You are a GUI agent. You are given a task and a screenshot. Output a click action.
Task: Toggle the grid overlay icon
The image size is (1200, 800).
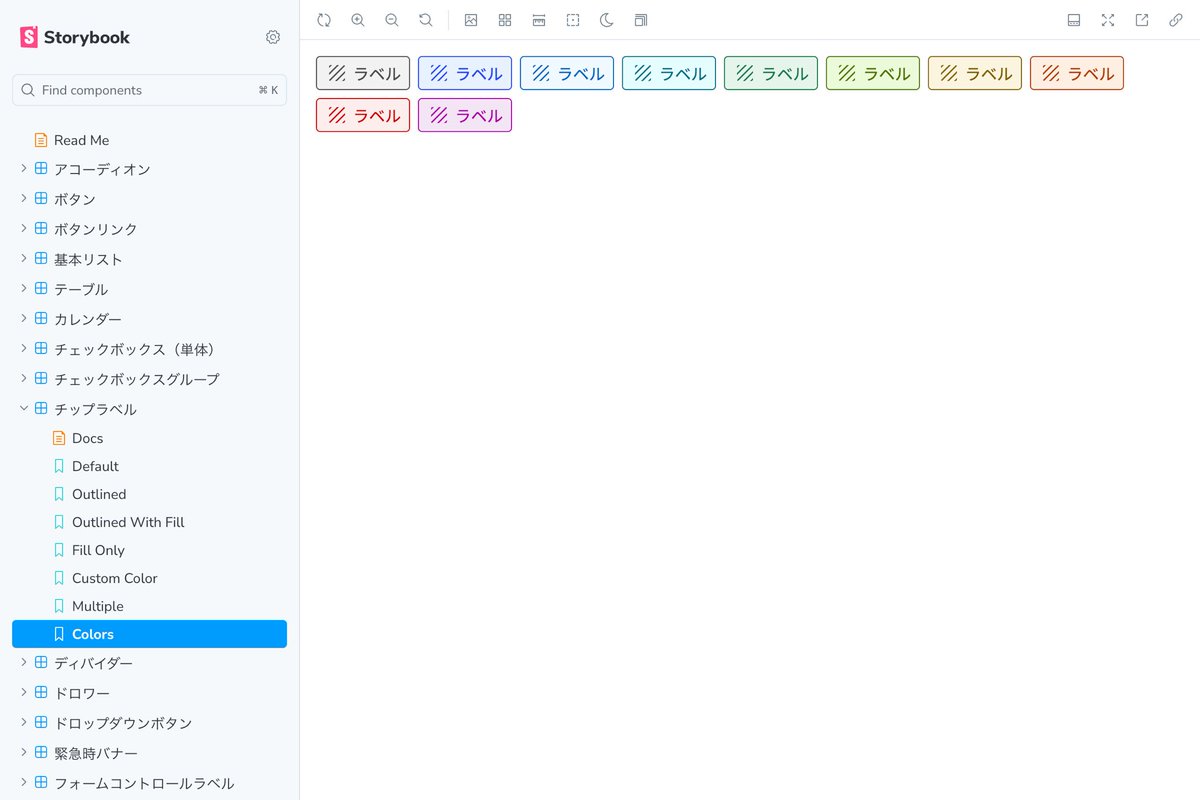tap(505, 20)
